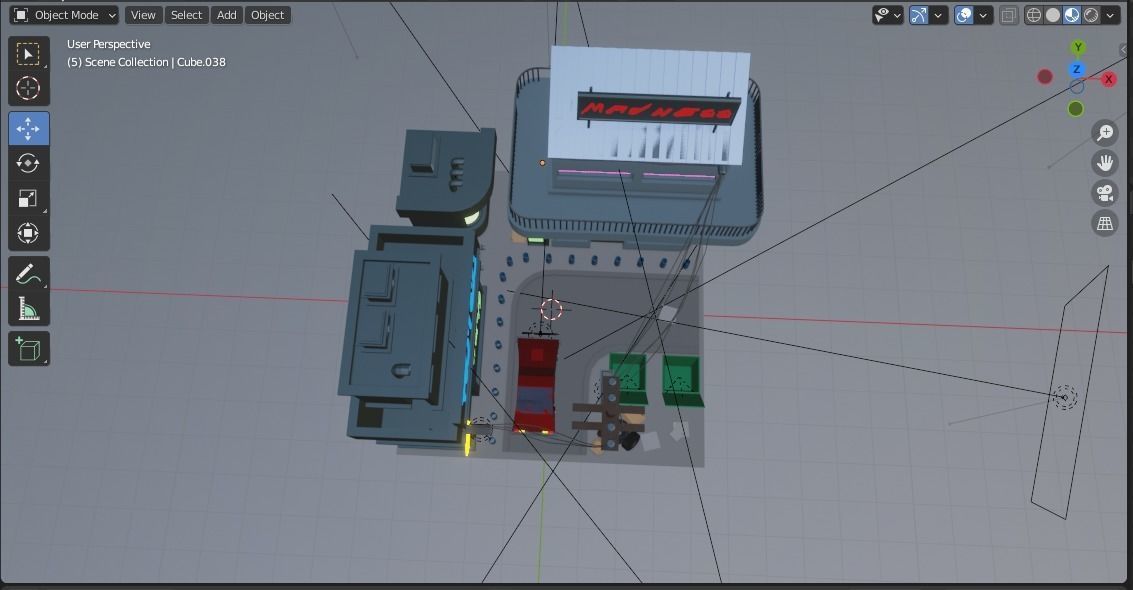
Task: Click the red X axis on navigation gizmo
Action: coord(1108,77)
